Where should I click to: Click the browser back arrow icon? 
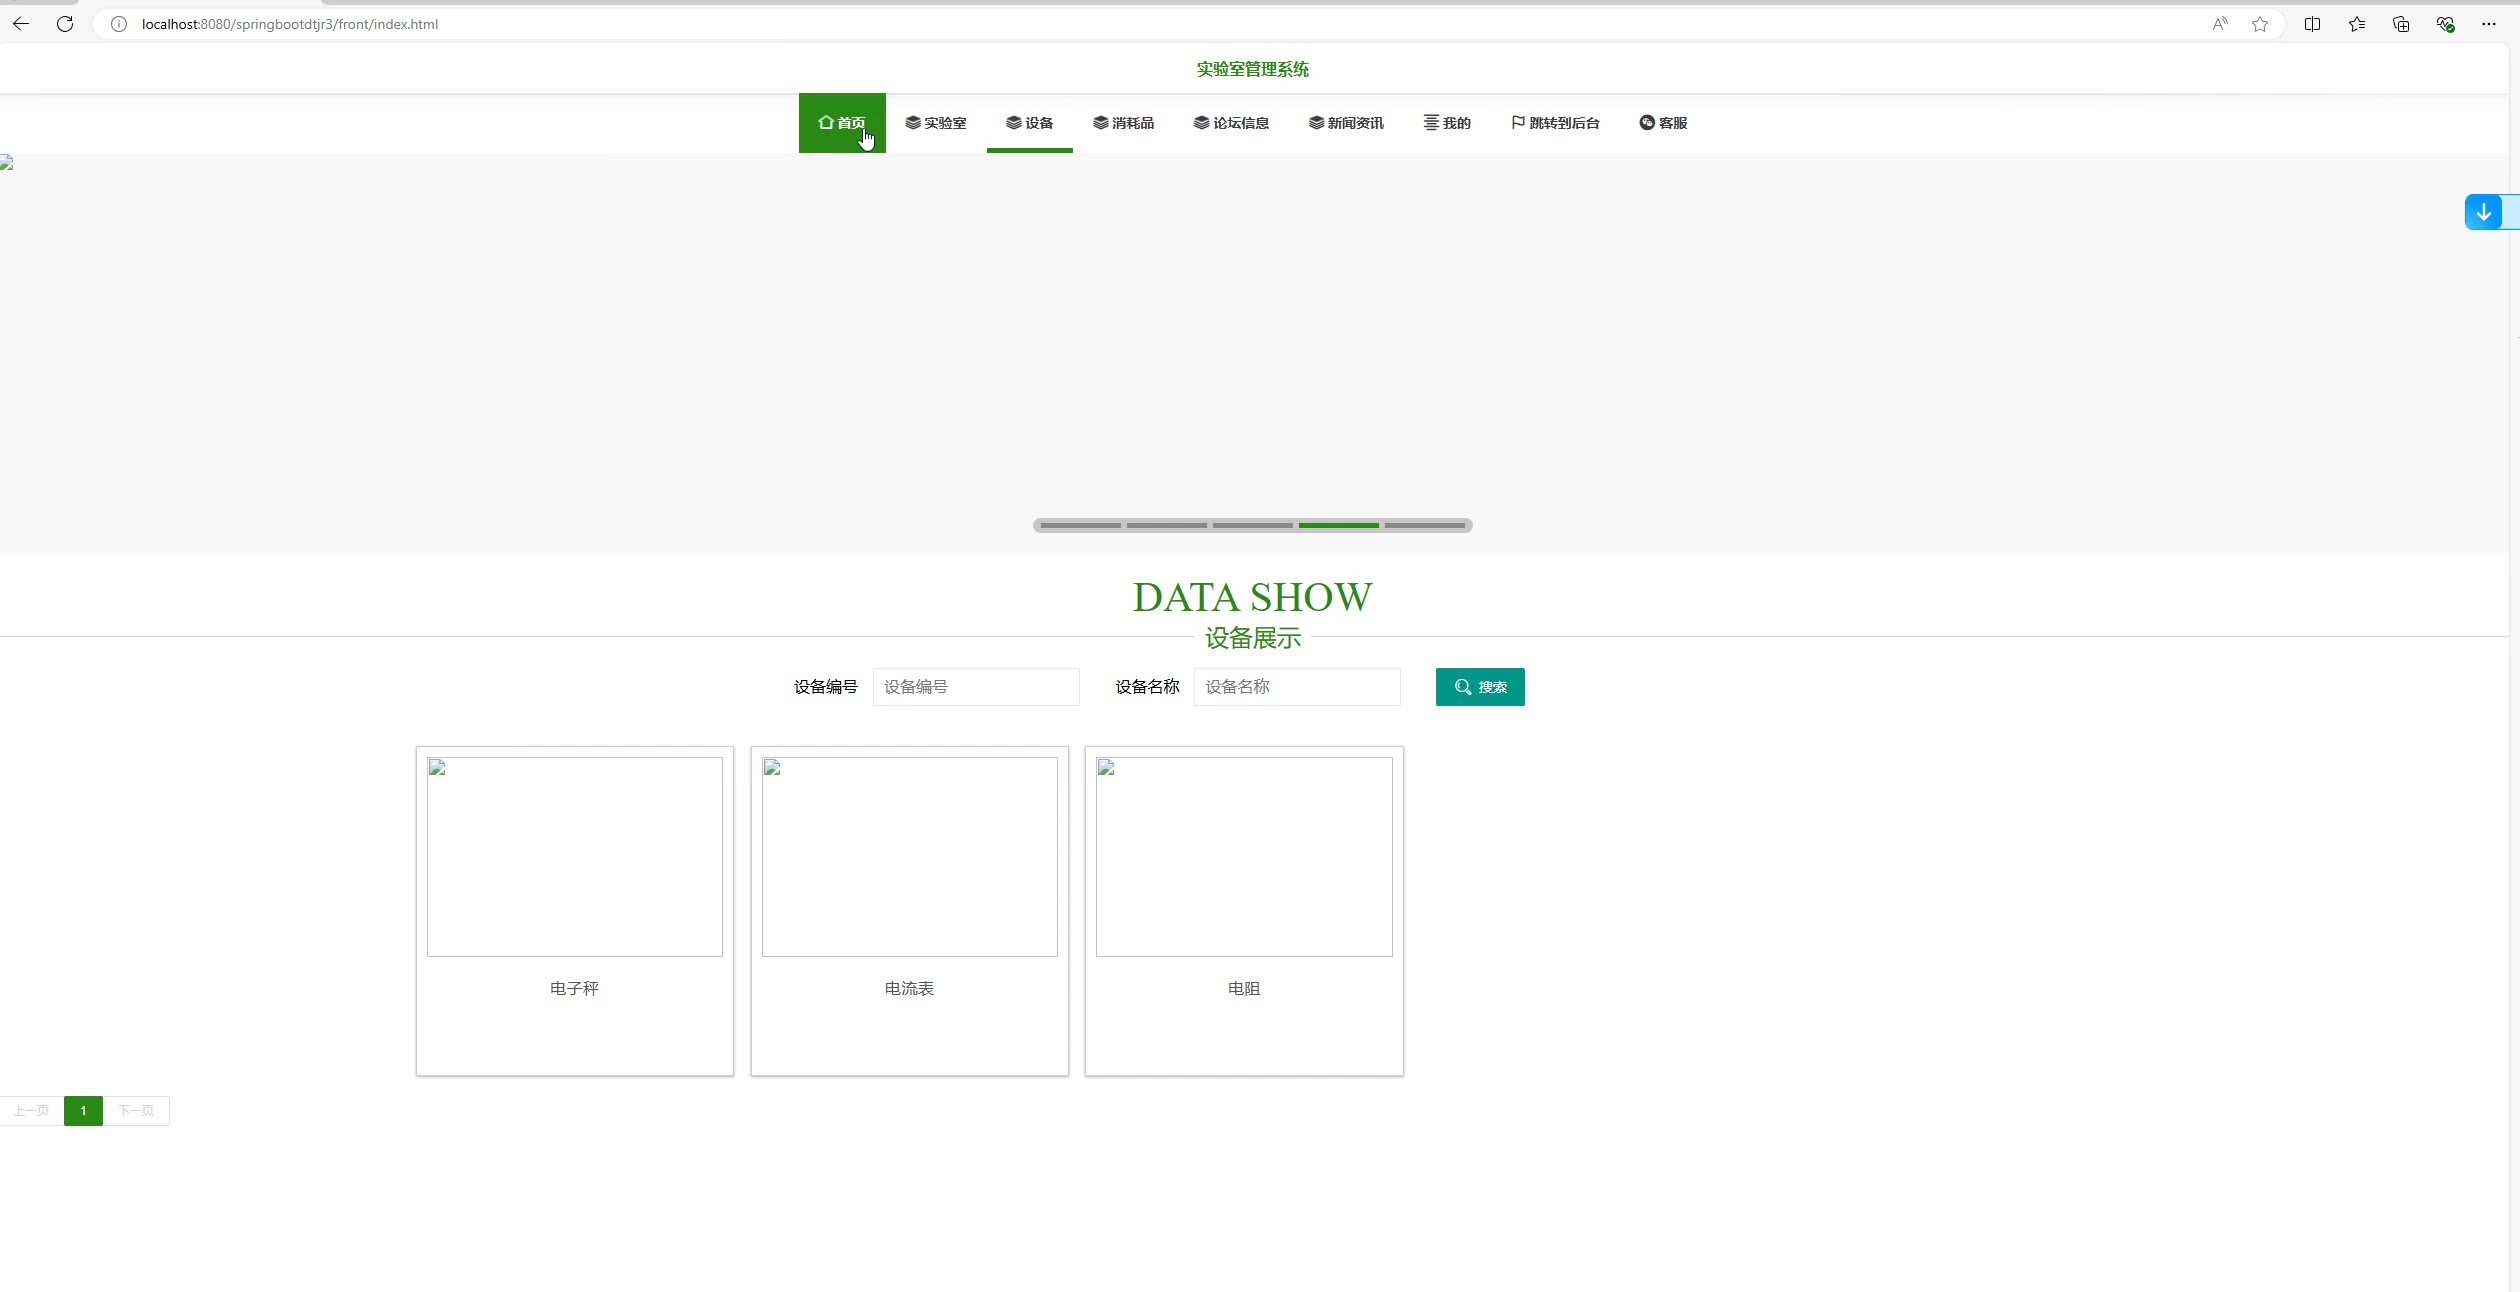(x=21, y=24)
